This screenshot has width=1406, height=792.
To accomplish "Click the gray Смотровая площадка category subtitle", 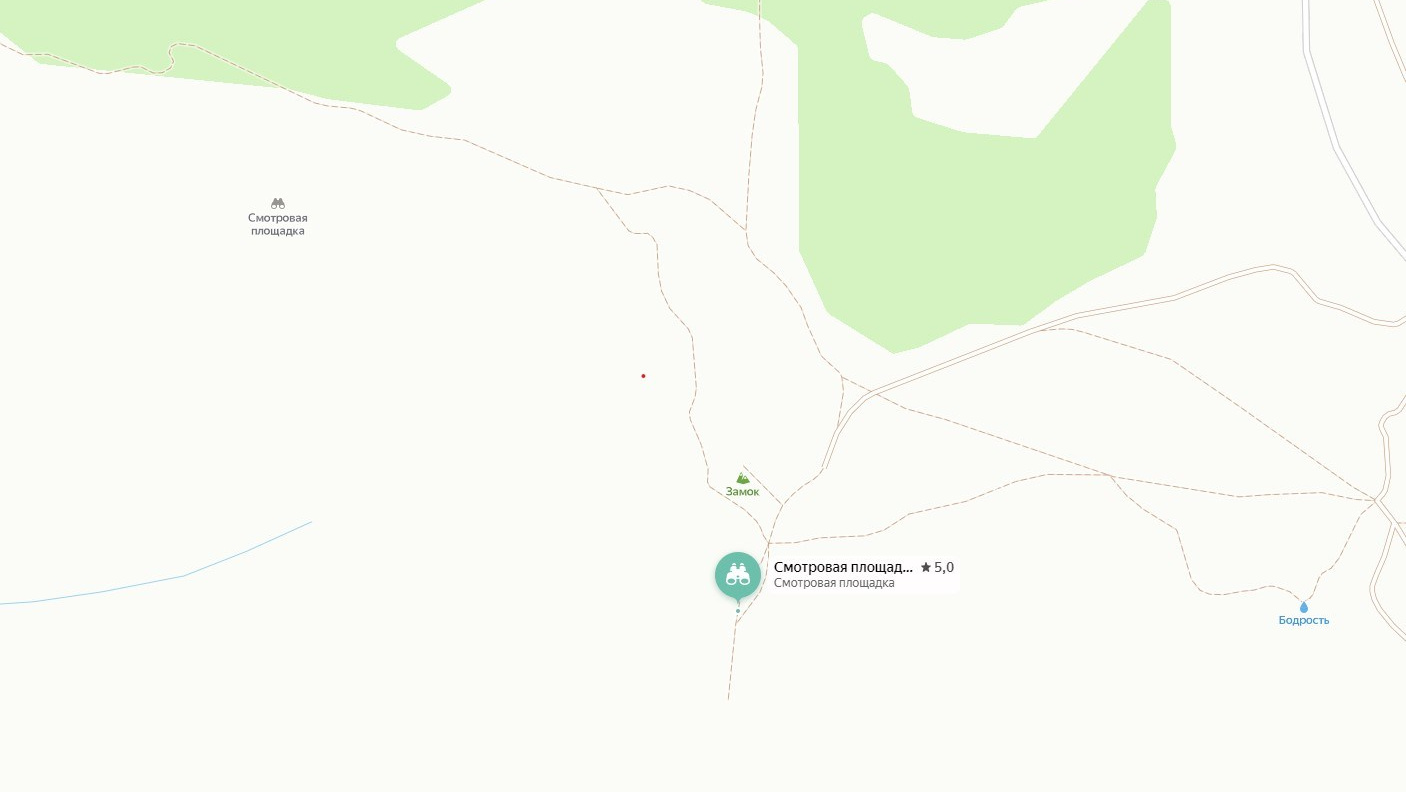I will (x=834, y=583).
